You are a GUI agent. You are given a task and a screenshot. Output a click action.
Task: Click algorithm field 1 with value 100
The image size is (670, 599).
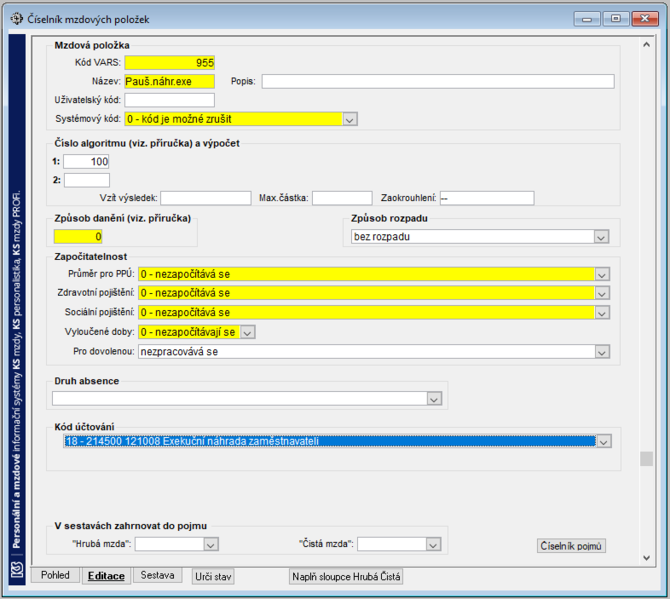[86, 161]
